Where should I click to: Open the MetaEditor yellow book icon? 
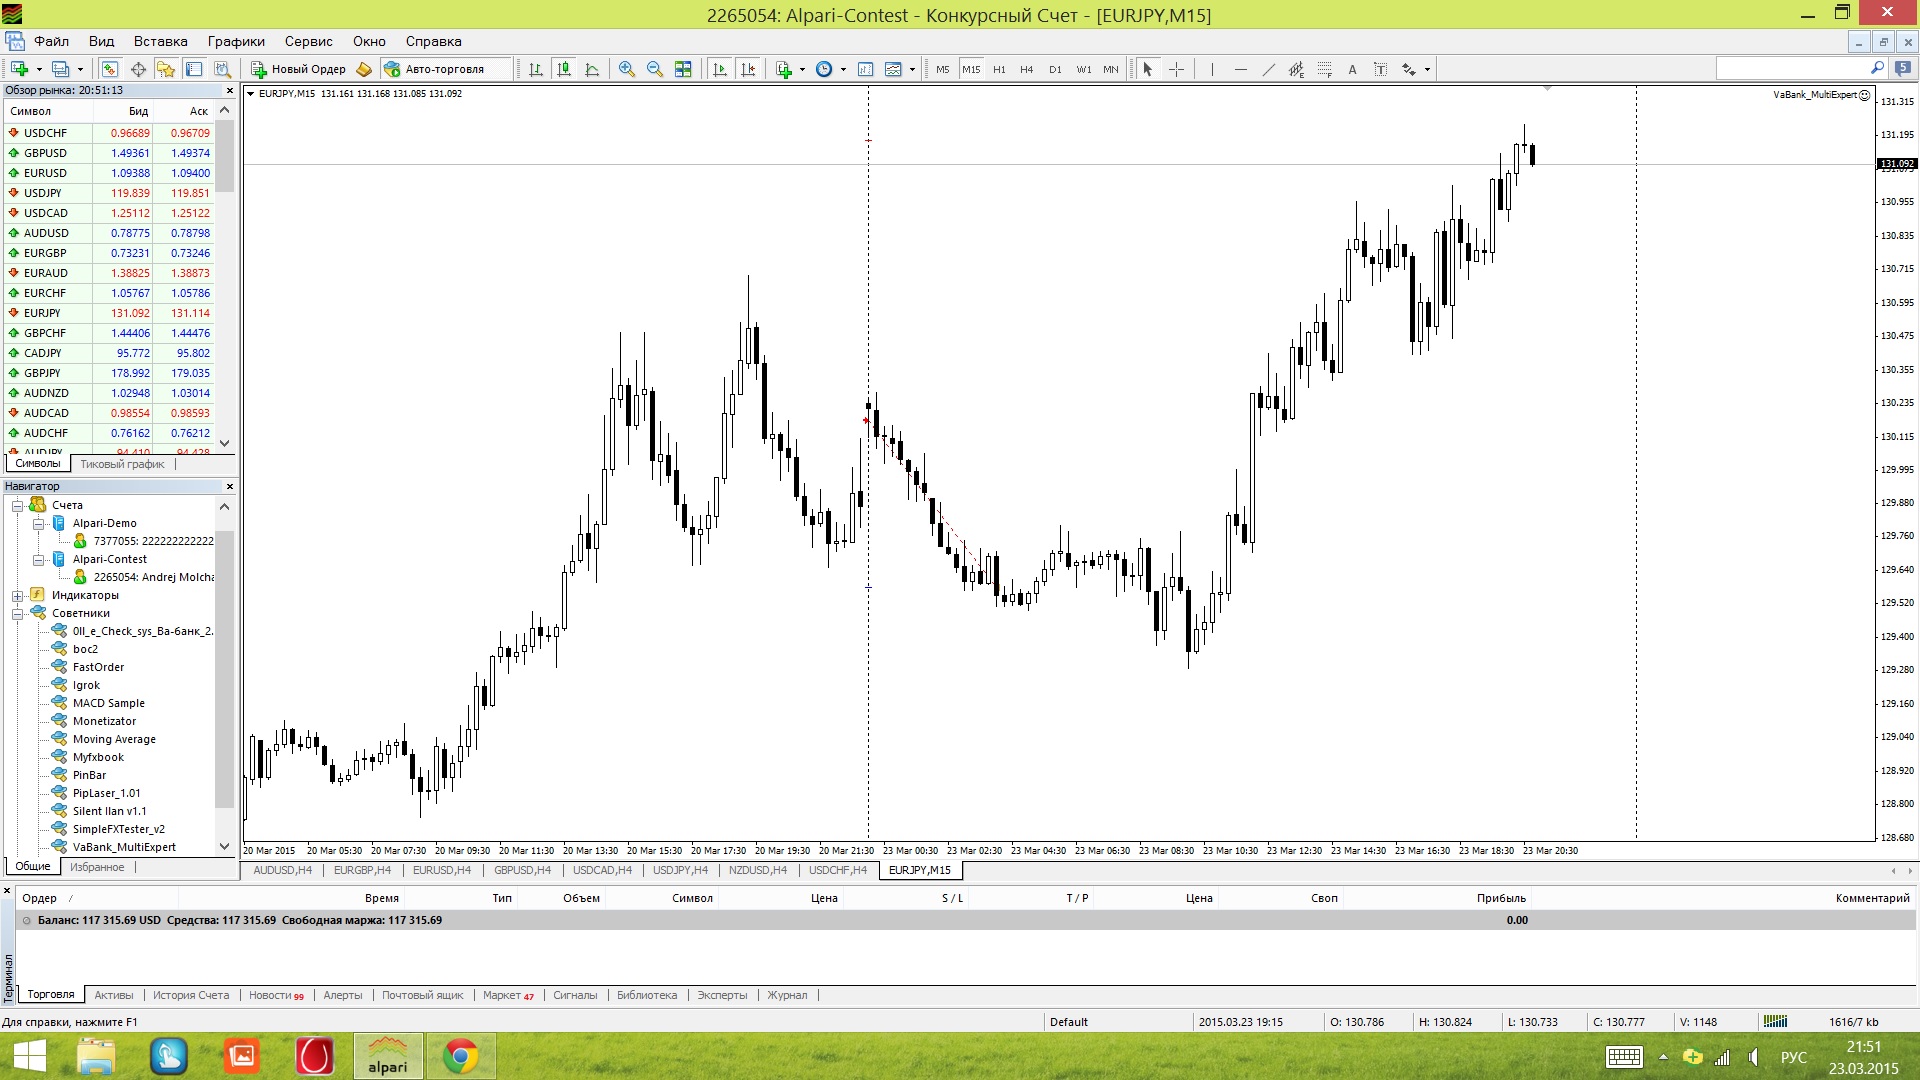click(x=364, y=69)
